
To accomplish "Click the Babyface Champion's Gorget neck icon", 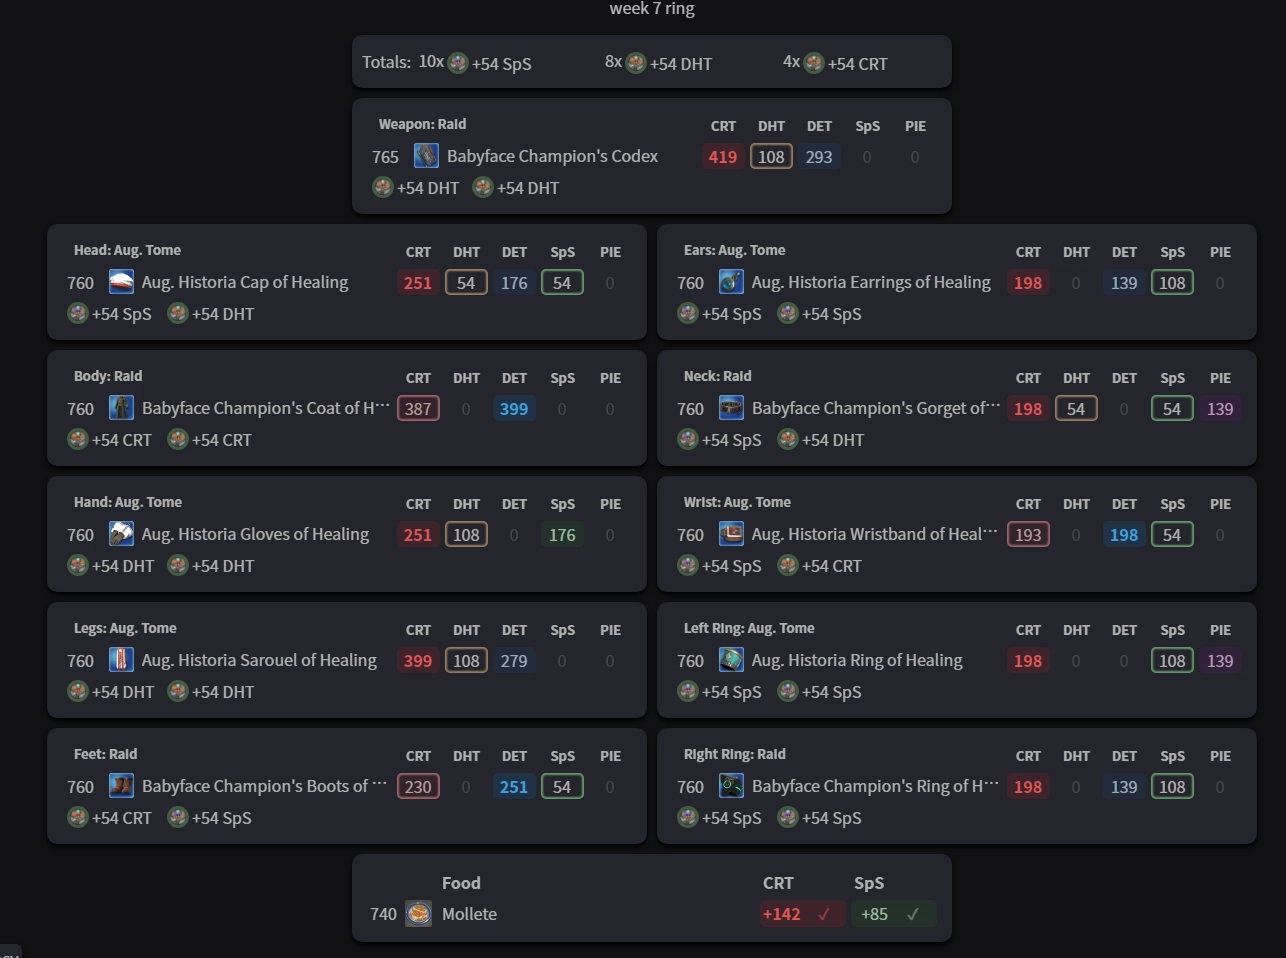I will (x=731, y=408).
